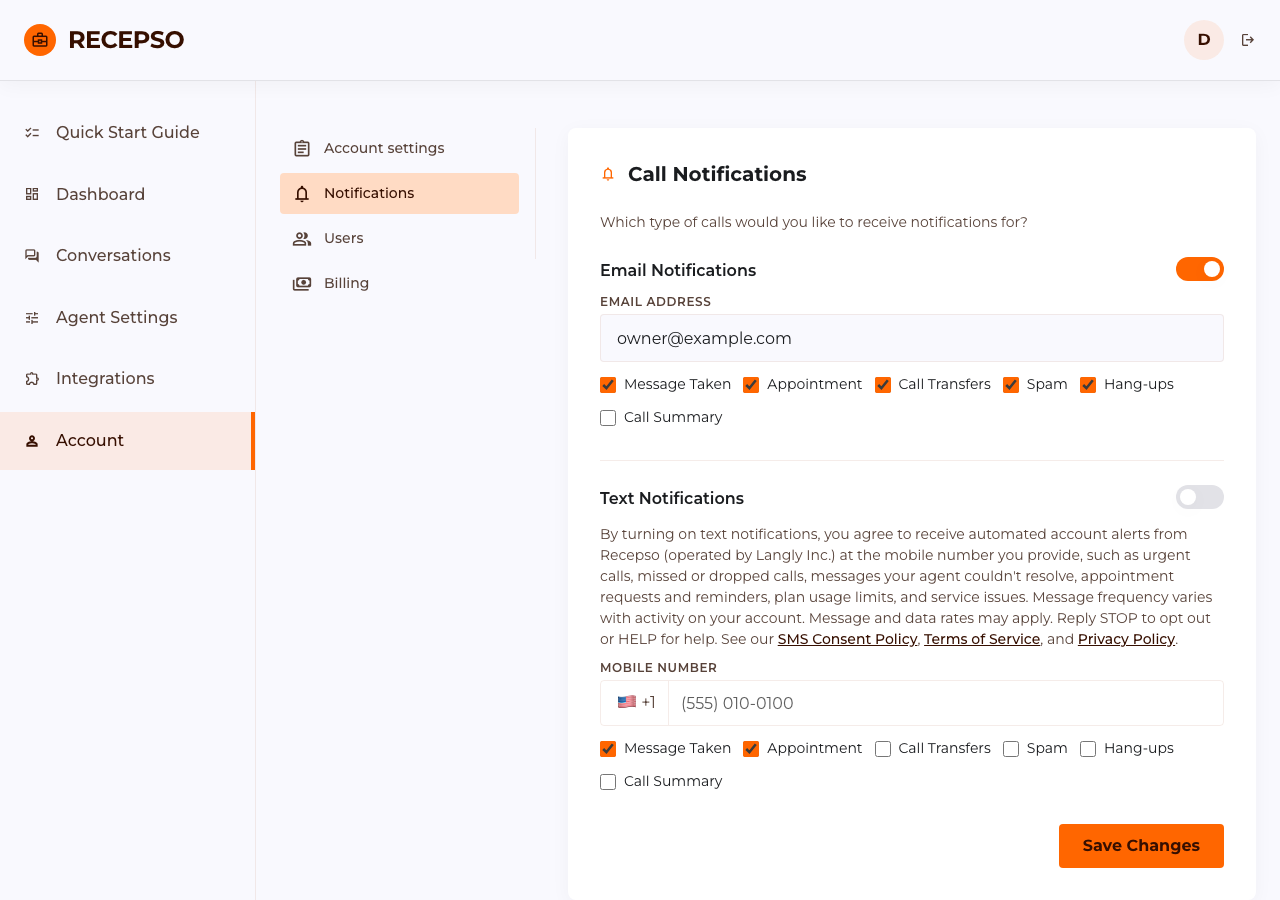Click the email address input field

click(912, 338)
